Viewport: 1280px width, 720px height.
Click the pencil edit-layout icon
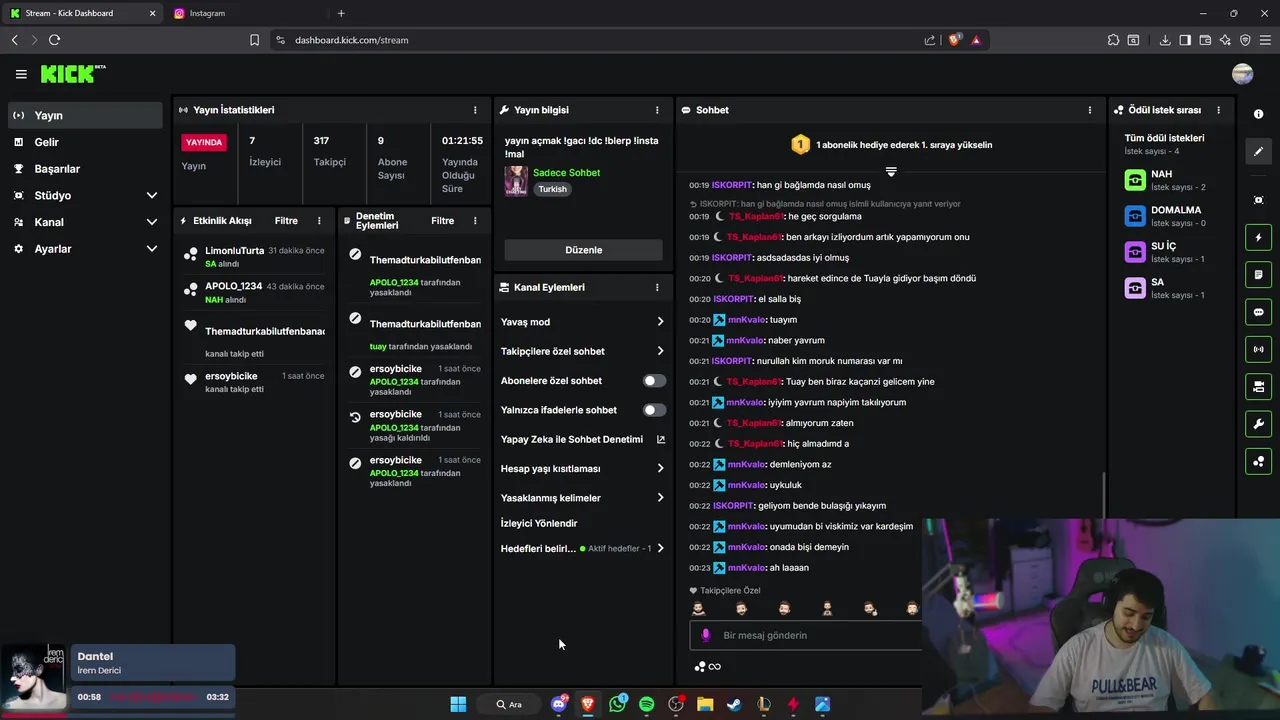[1258, 152]
